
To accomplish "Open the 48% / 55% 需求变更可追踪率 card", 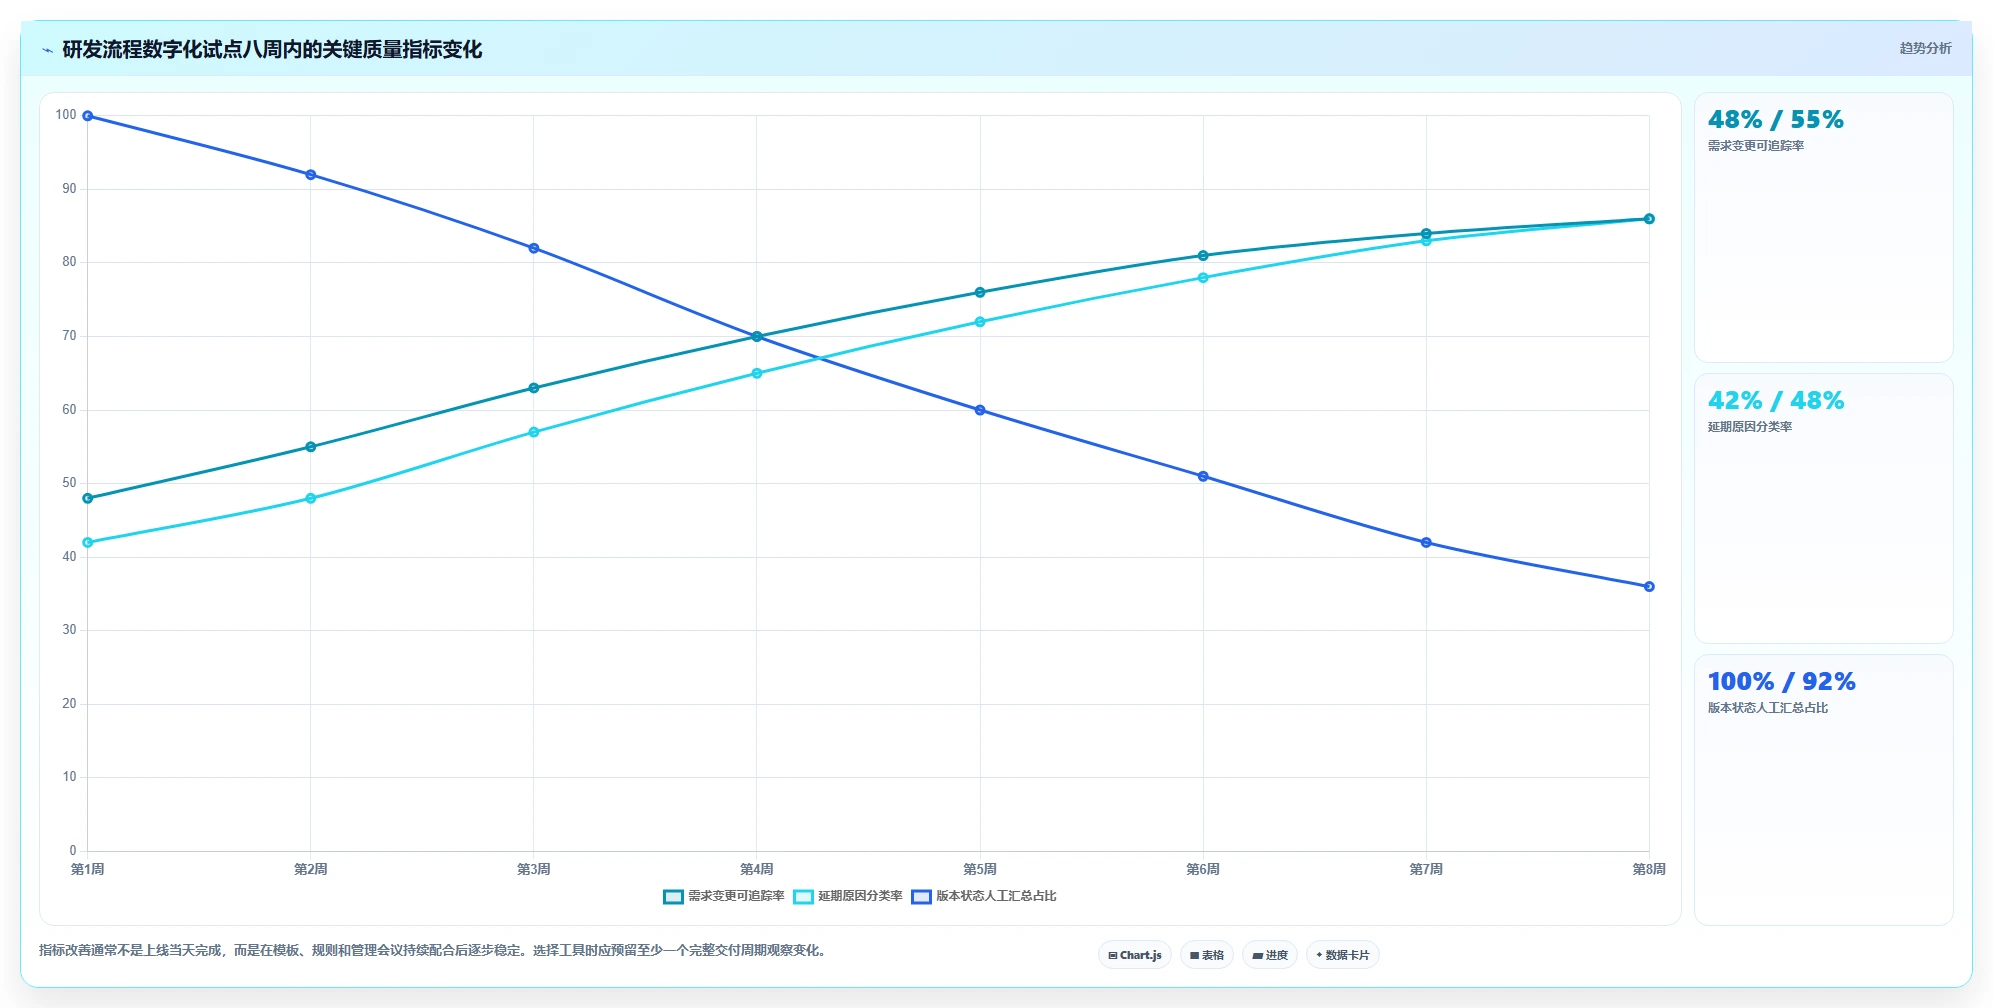I will [1823, 228].
